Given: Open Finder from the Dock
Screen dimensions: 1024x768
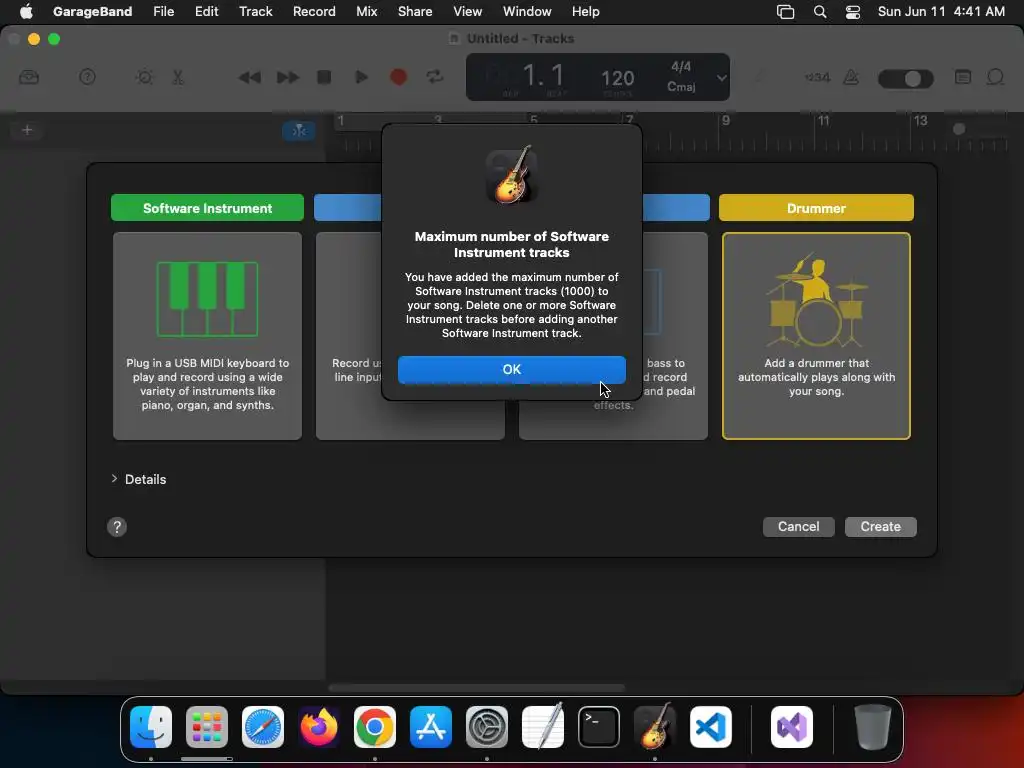Looking at the screenshot, I should pos(151,727).
